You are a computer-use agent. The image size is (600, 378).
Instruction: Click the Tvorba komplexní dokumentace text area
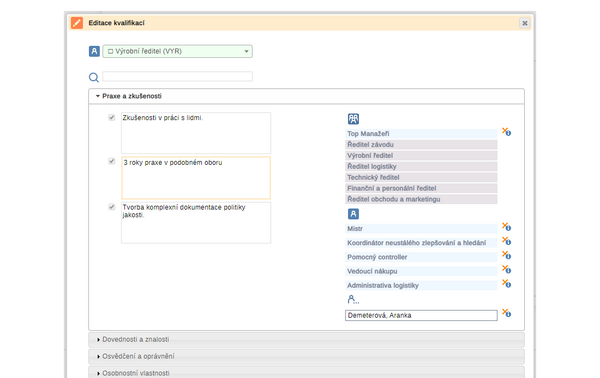(x=196, y=223)
